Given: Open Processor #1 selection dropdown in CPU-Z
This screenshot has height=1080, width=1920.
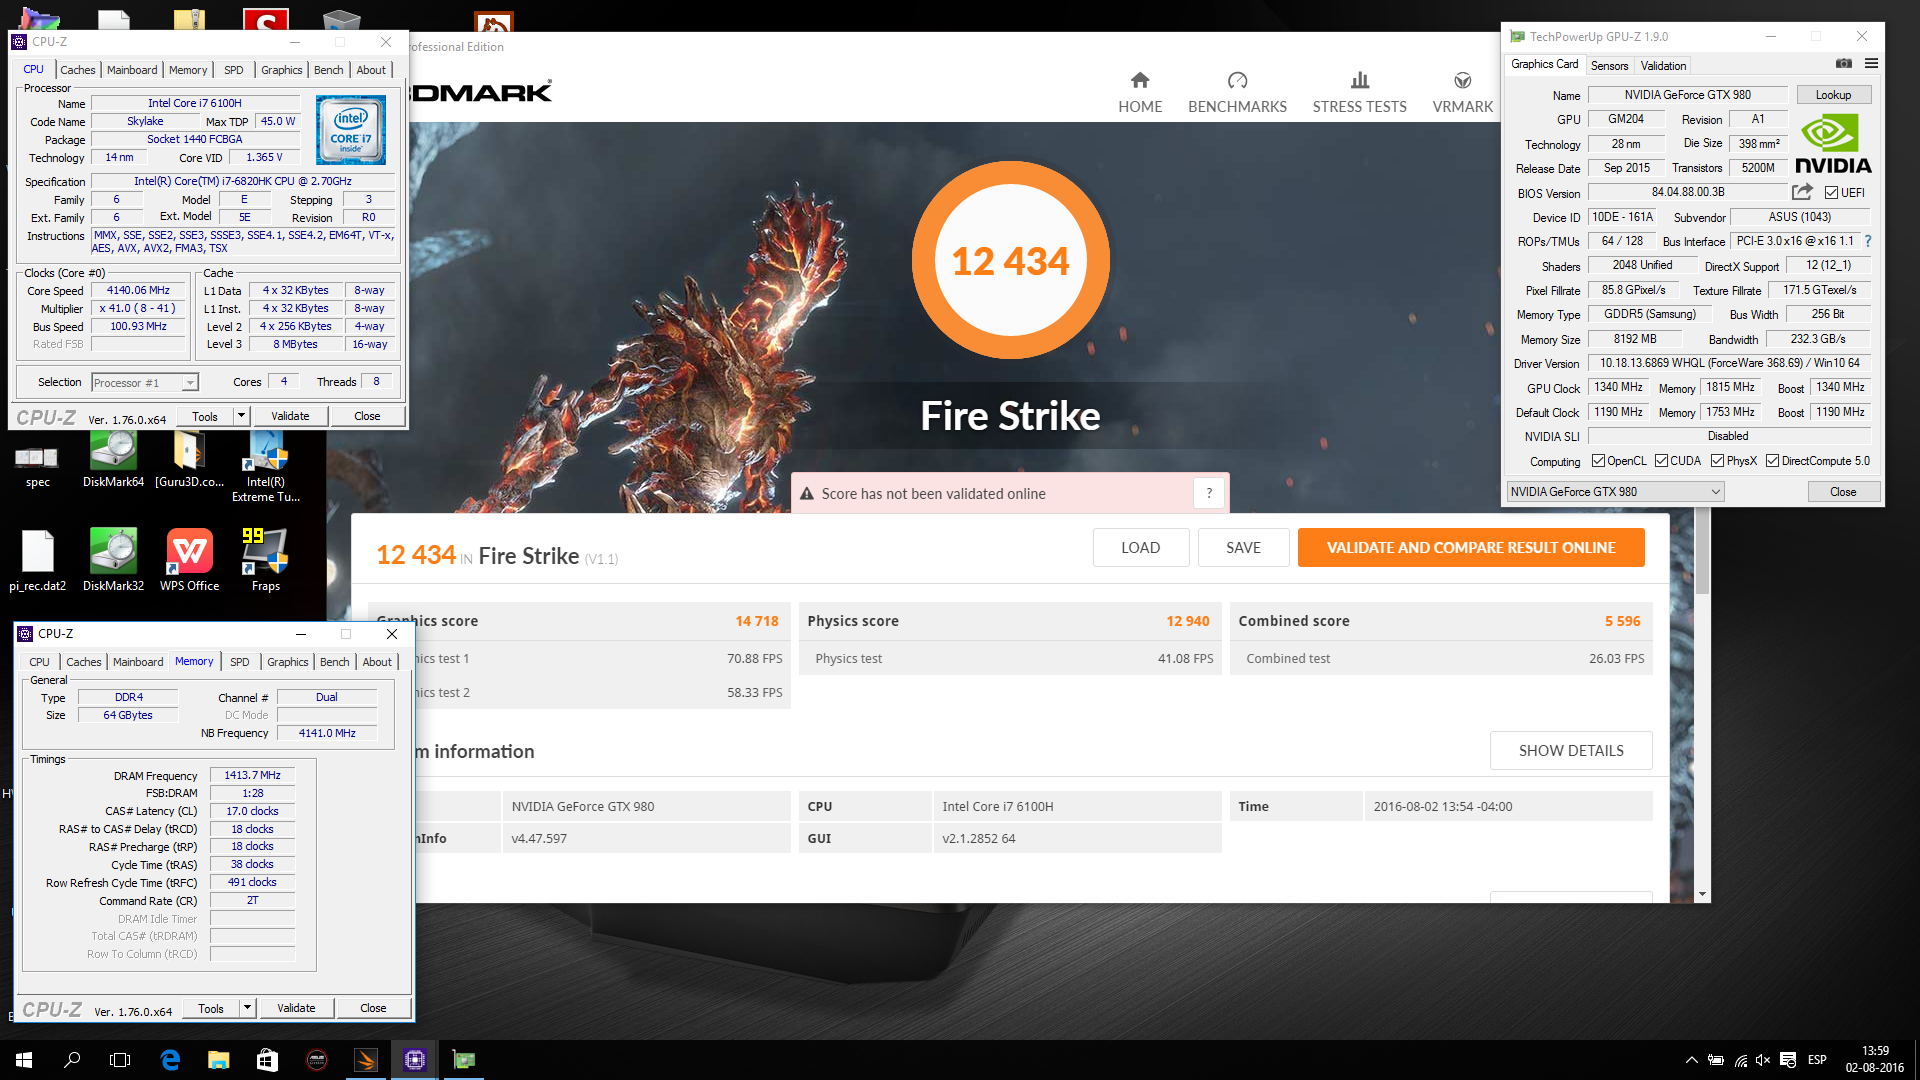Looking at the screenshot, I should point(145,383).
